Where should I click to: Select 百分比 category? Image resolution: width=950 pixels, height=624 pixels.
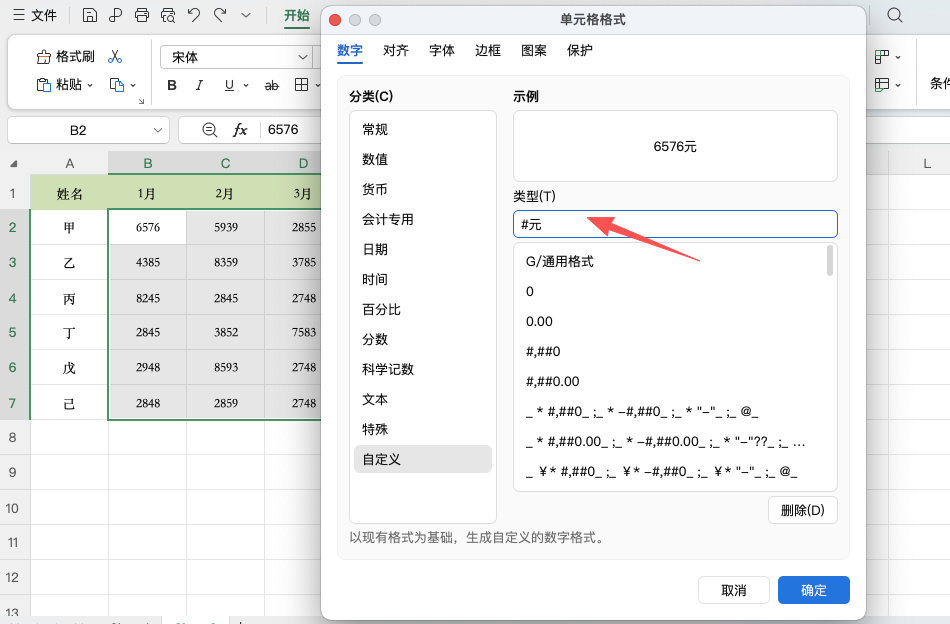point(422,310)
